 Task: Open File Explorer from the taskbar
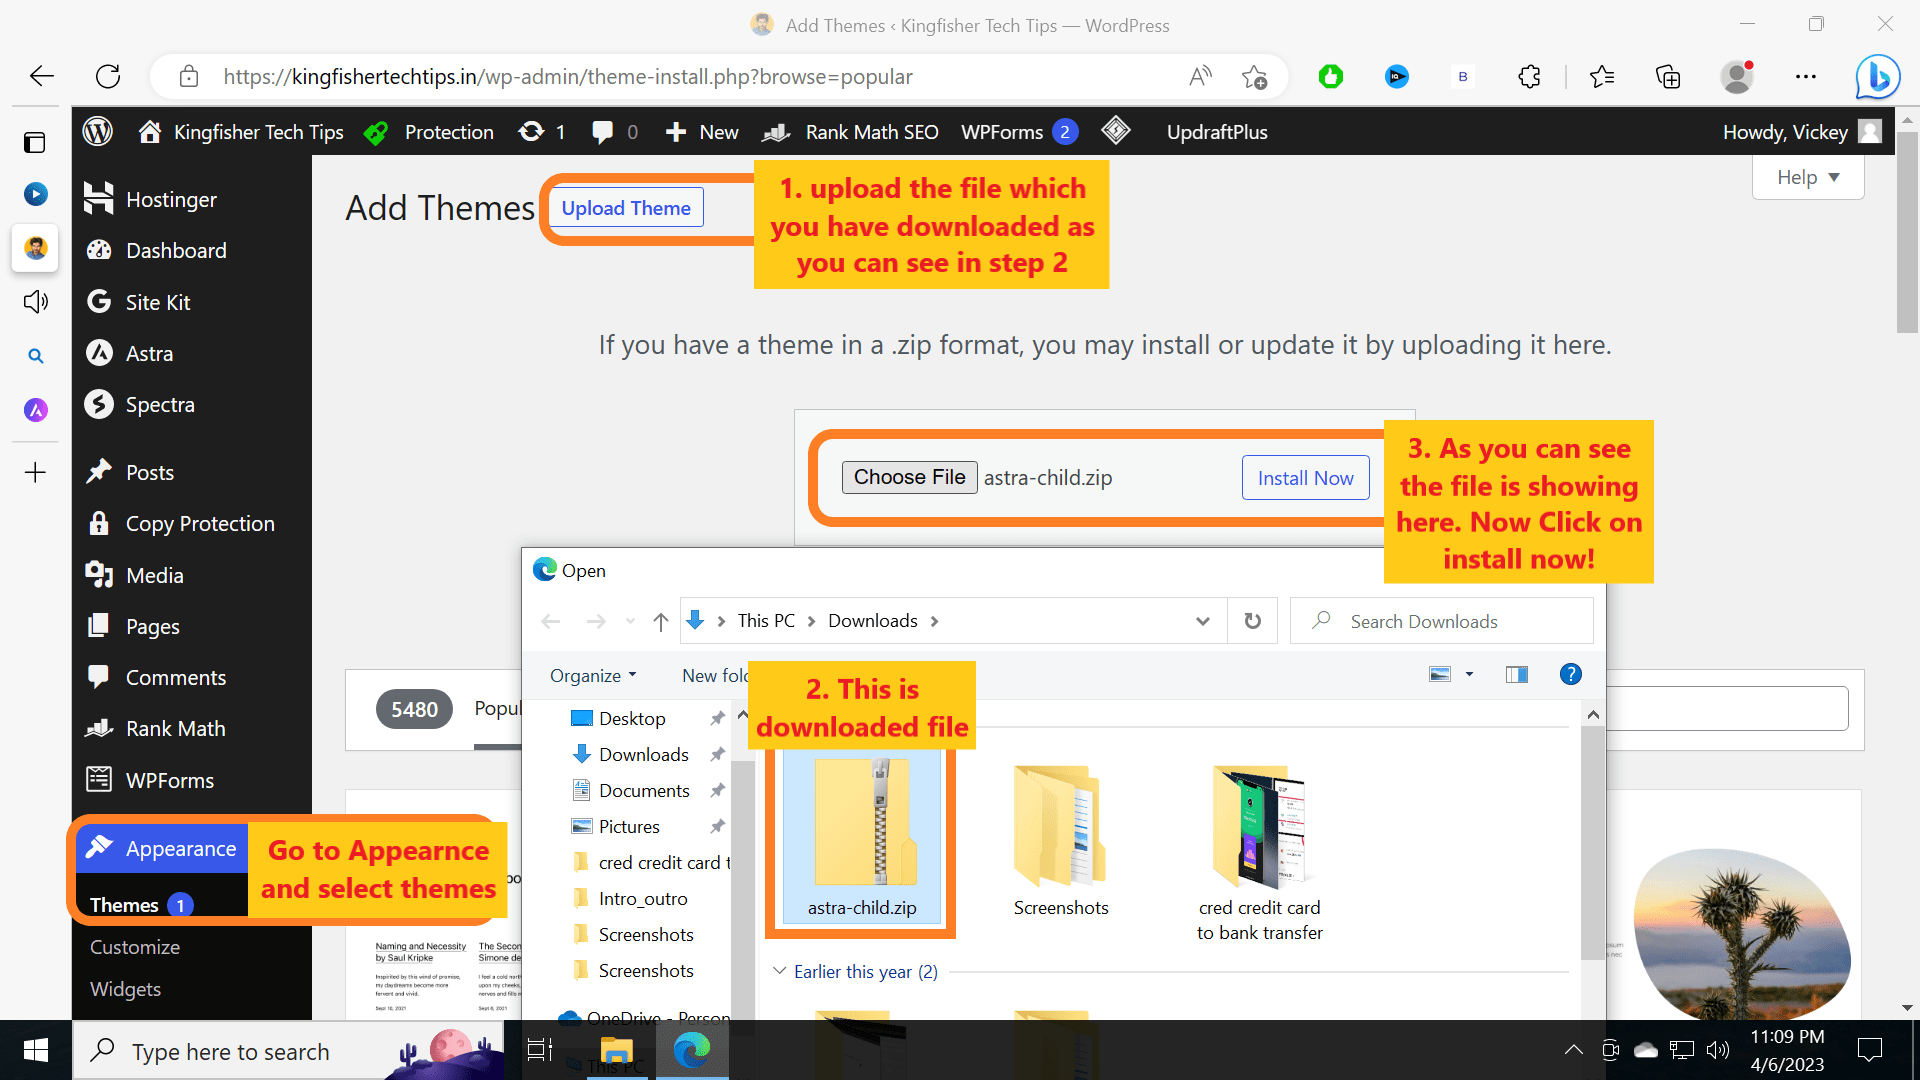click(x=616, y=1050)
